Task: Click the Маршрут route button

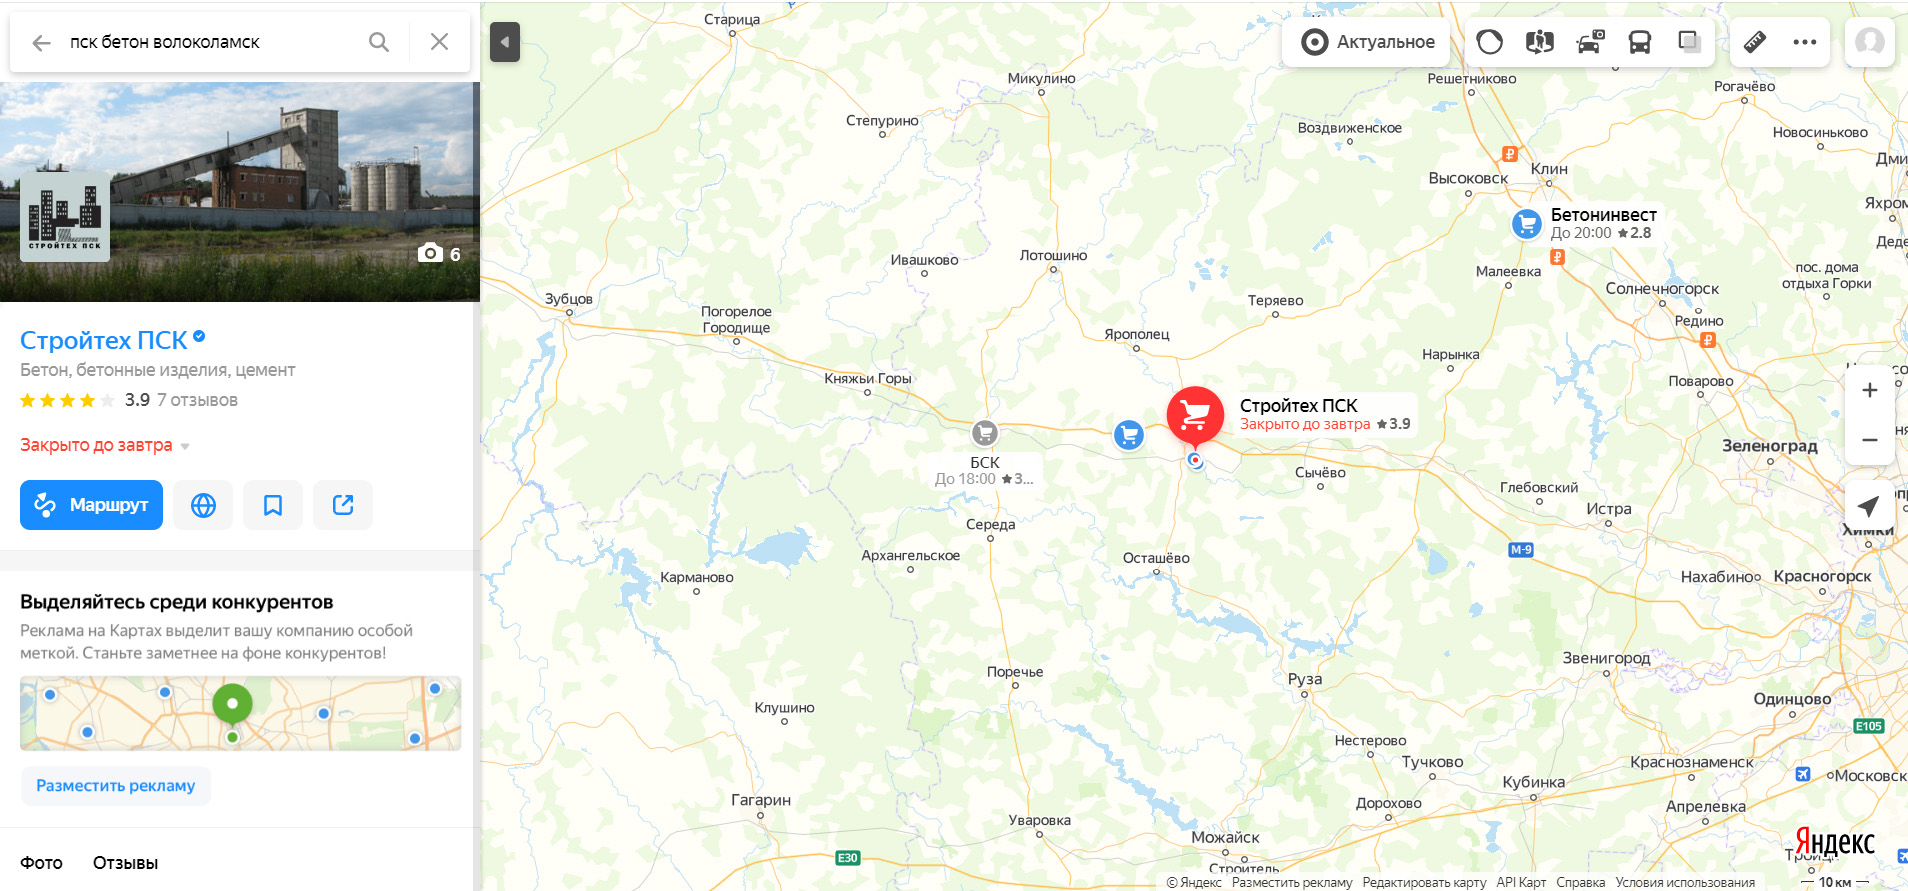Action: tap(91, 505)
